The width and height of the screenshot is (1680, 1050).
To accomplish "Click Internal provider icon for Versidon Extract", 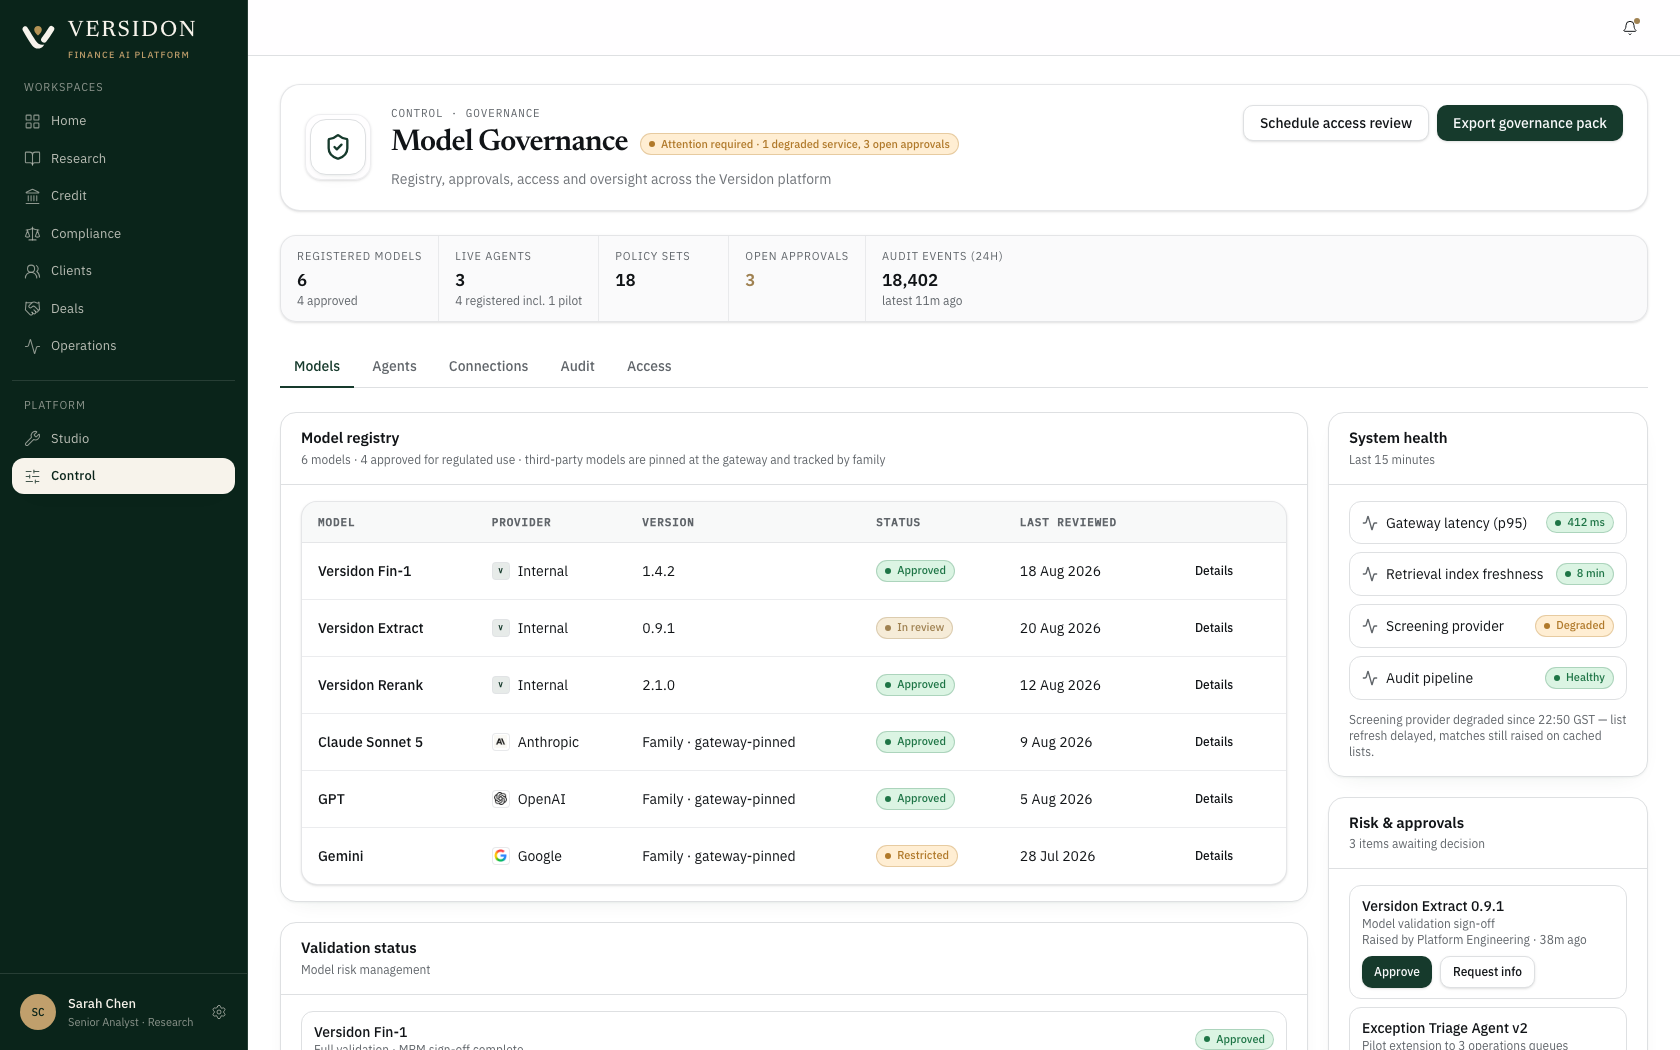I will (x=501, y=628).
